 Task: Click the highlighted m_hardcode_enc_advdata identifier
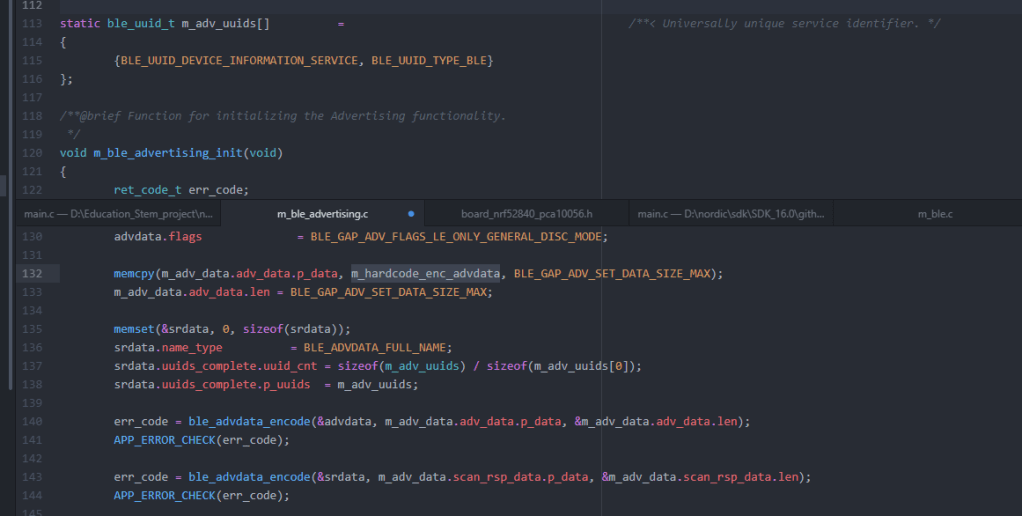tap(425, 274)
